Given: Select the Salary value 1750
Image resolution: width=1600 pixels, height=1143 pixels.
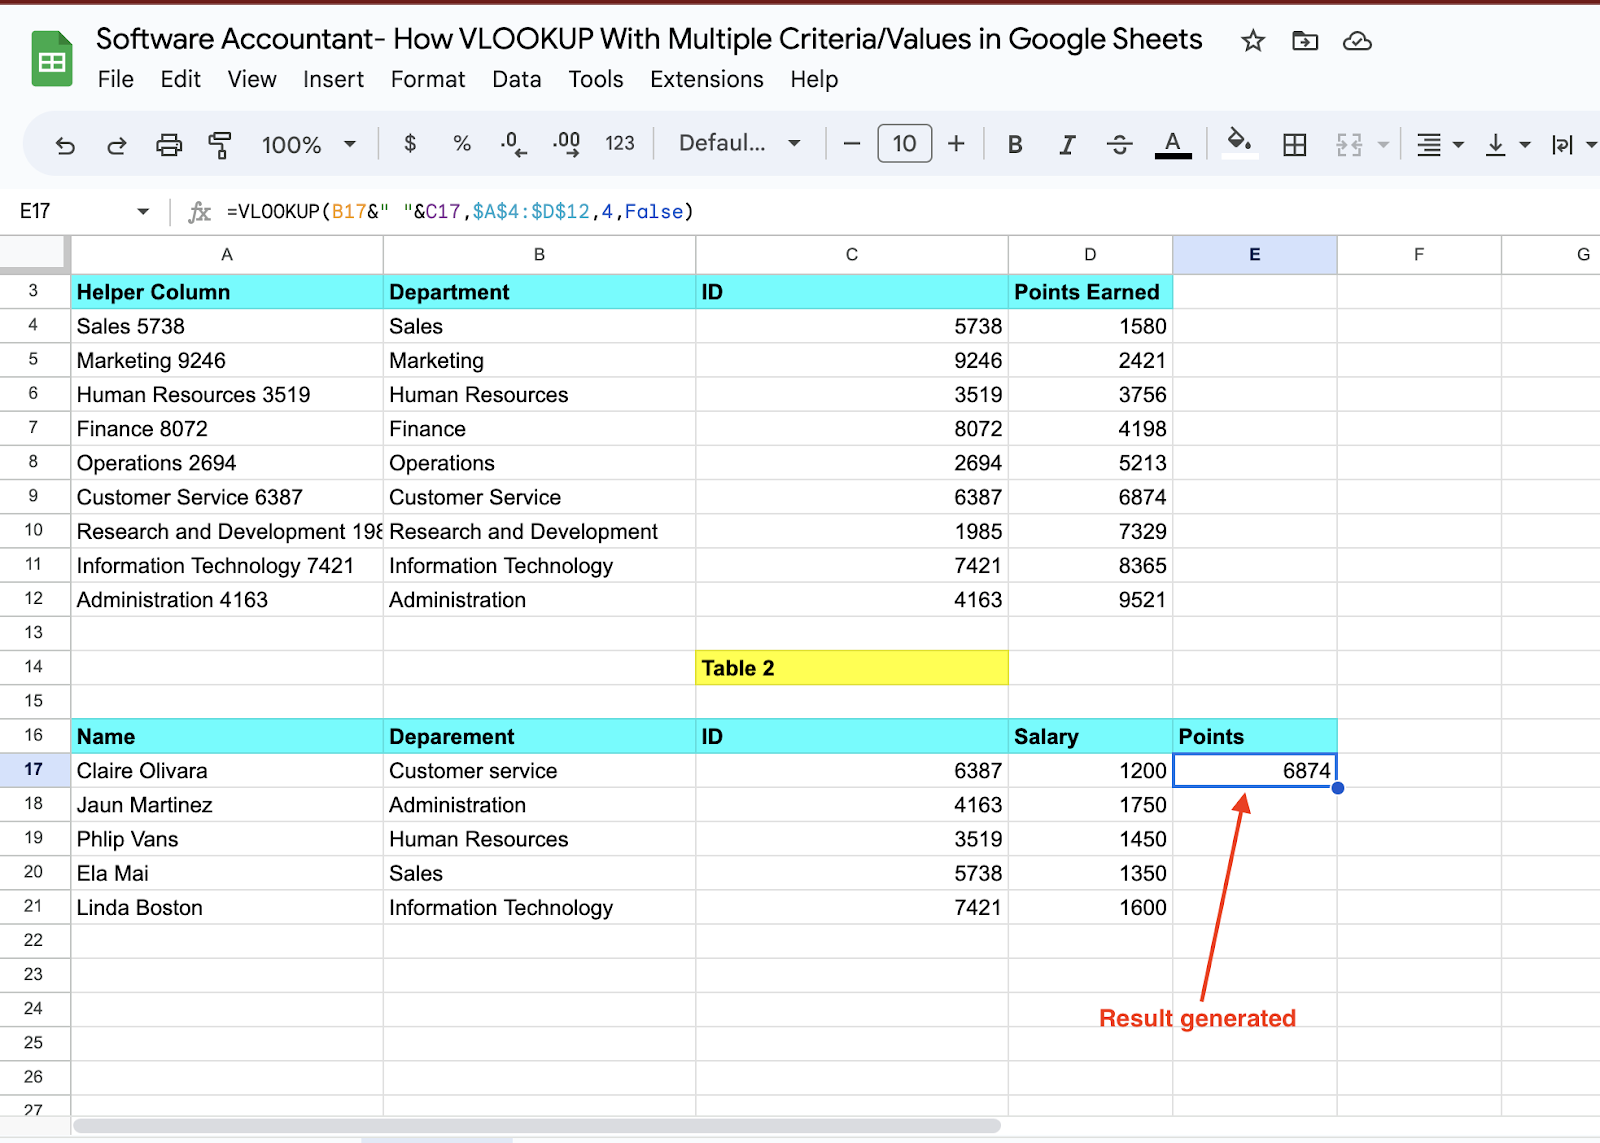Looking at the screenshot, I should (x=1090, y=805).
